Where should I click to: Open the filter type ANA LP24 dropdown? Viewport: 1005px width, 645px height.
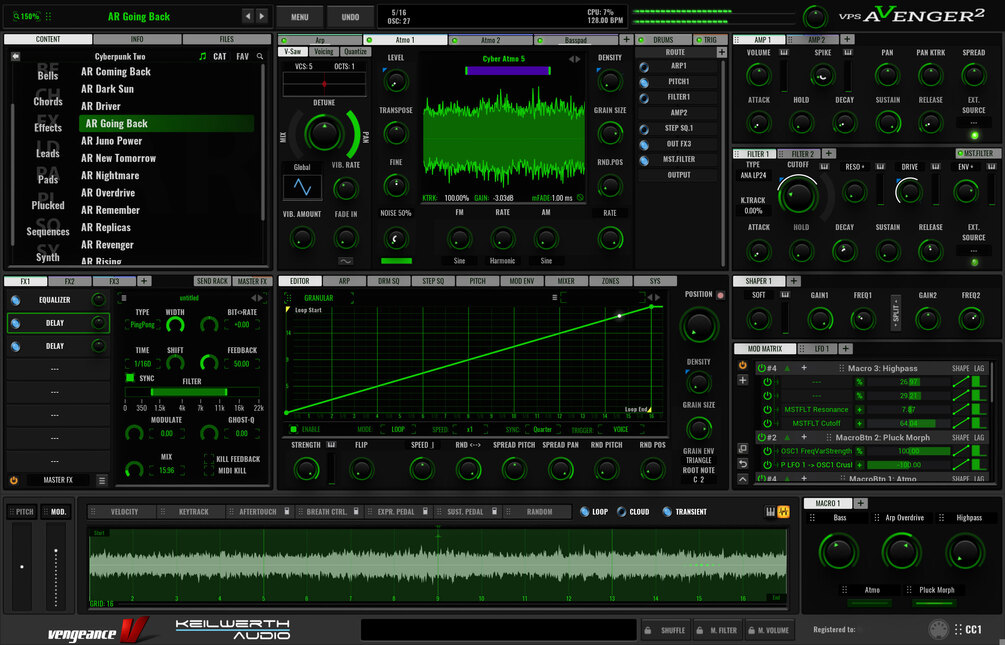click(x=753, y=175)
